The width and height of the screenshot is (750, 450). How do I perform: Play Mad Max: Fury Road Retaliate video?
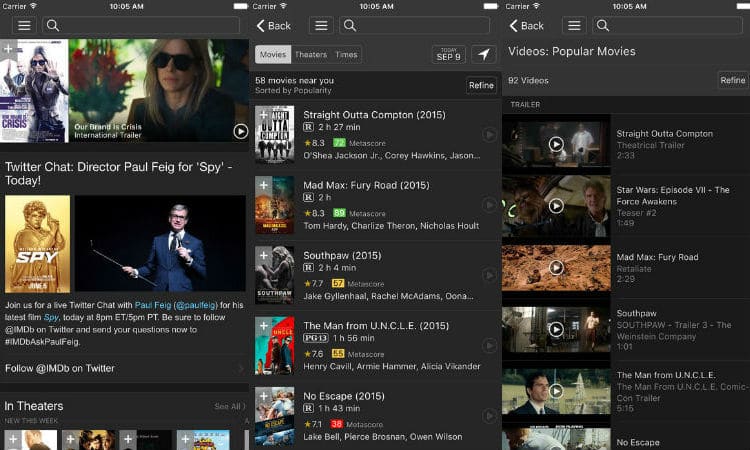pyautogui.click(x=556, y=267)
